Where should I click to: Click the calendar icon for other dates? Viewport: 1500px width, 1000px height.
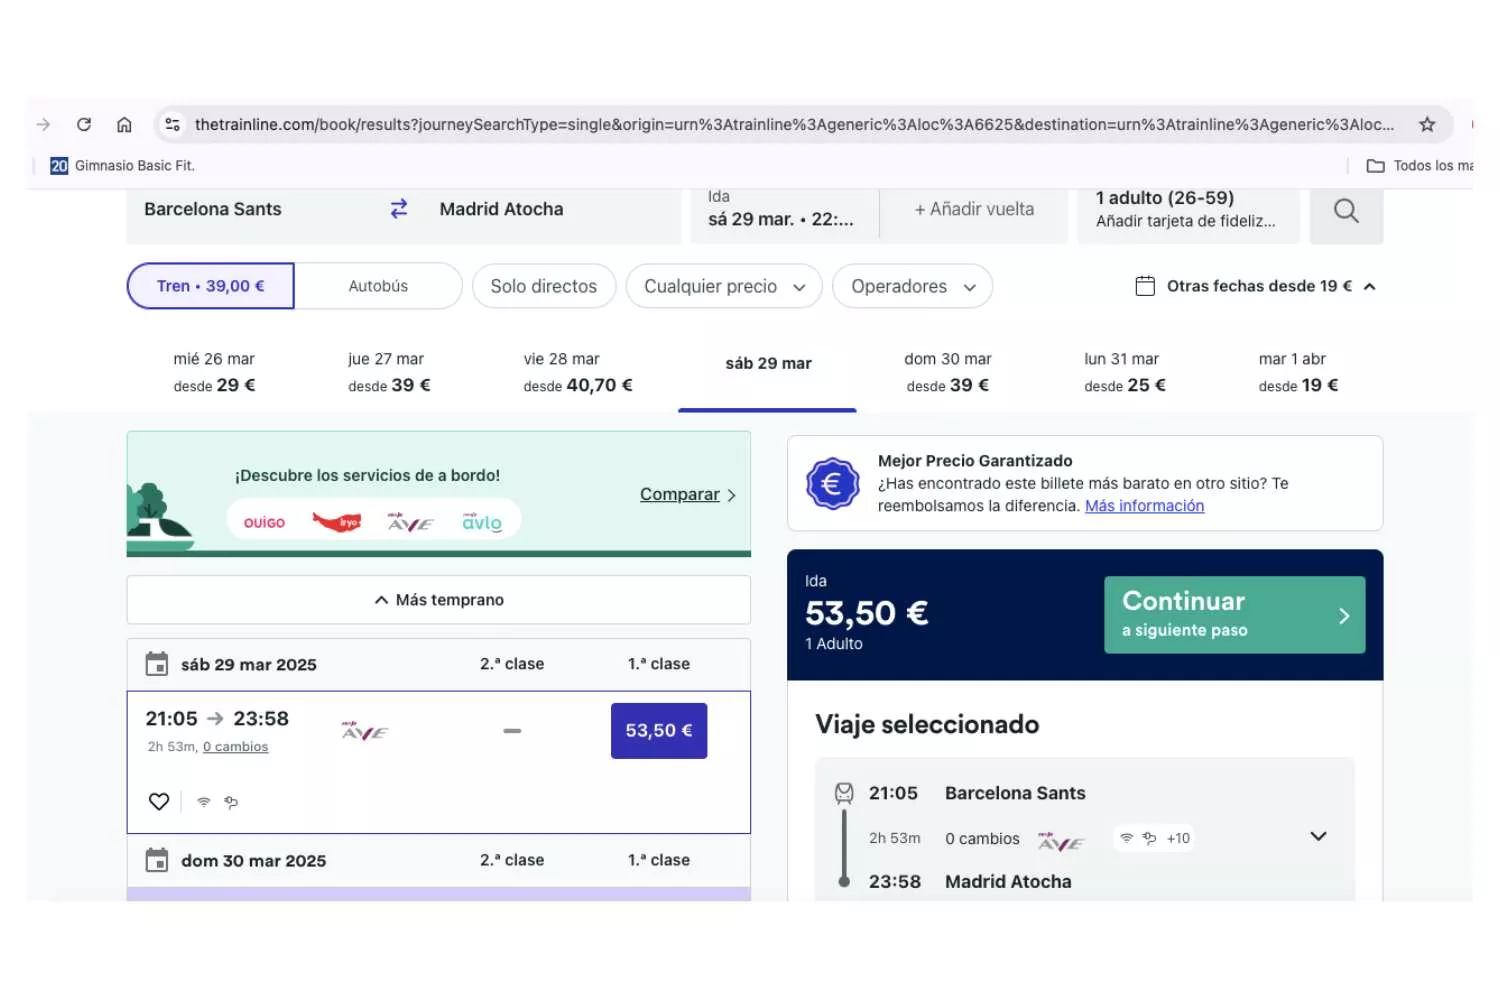click(x=1145, y=287)
